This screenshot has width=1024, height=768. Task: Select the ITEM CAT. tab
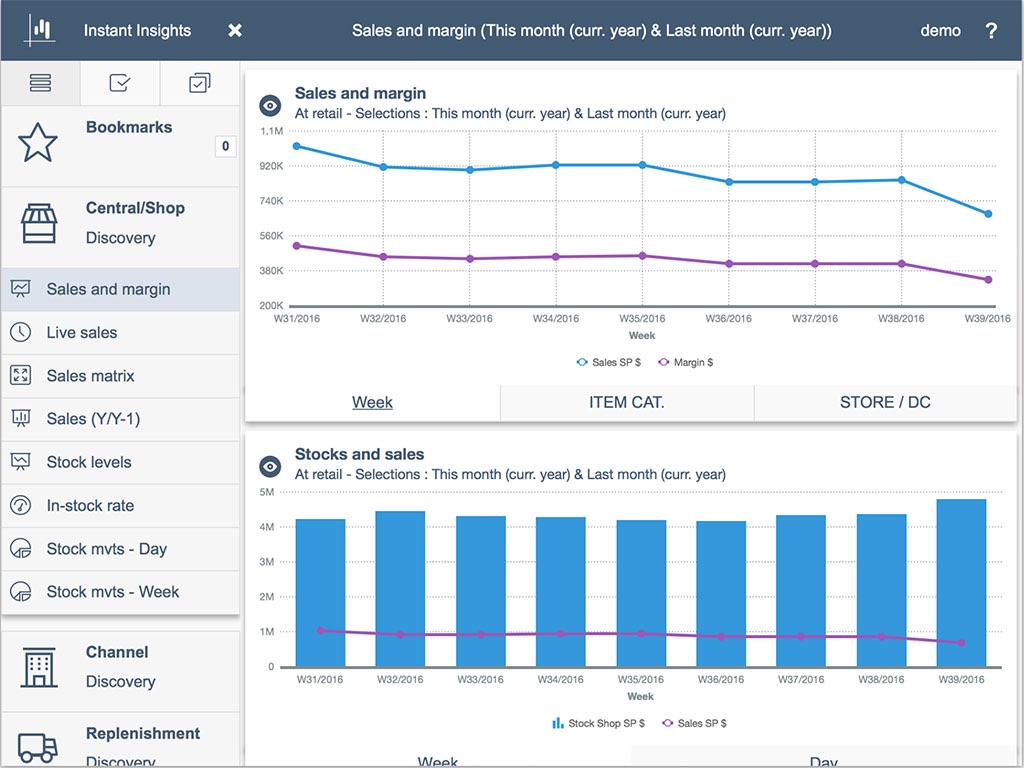(627, 402)
